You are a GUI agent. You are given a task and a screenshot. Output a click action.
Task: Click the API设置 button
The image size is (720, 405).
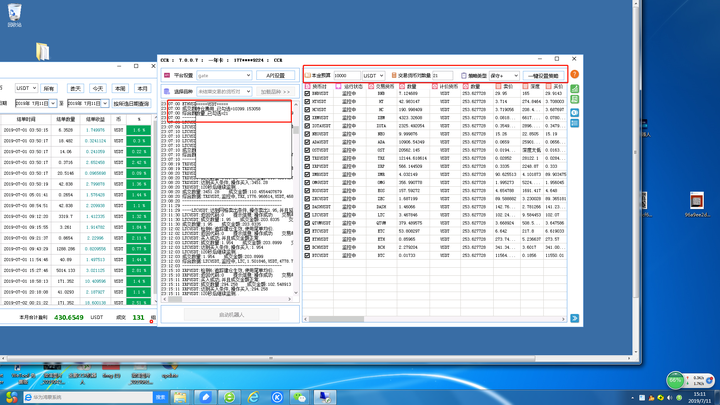tap(276, 75)
